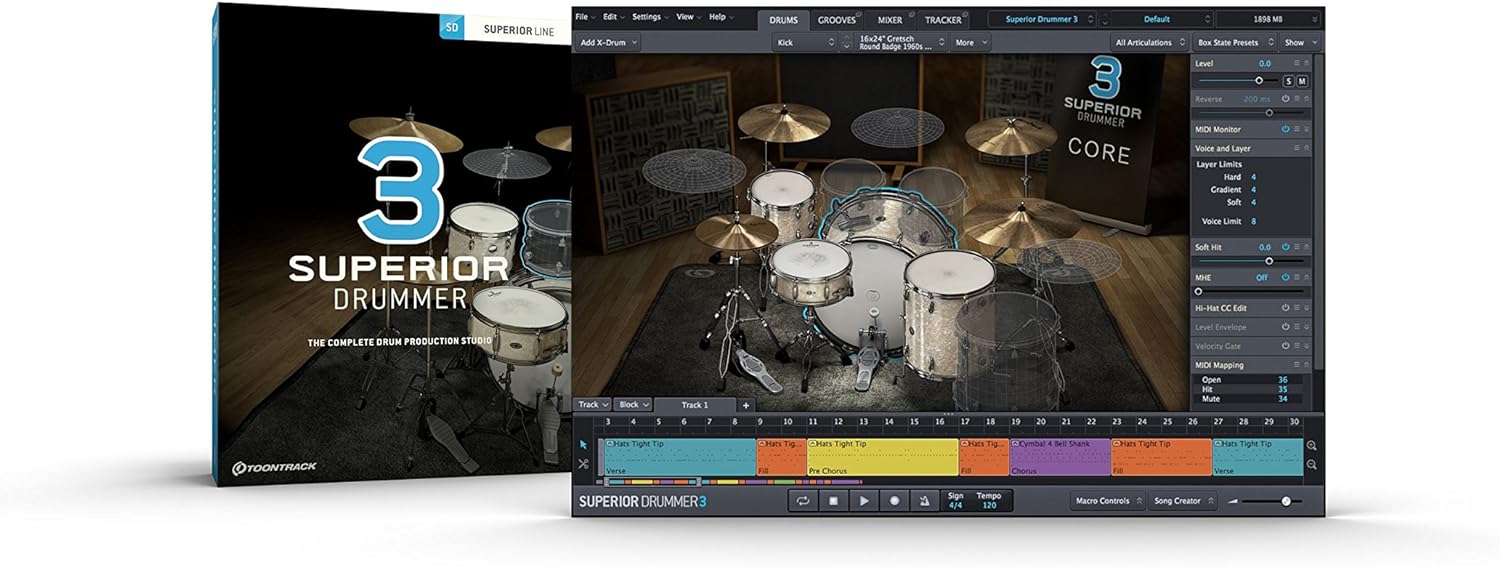Open the File menu
Screen dimensions: 1500x567
coord(584,17)
